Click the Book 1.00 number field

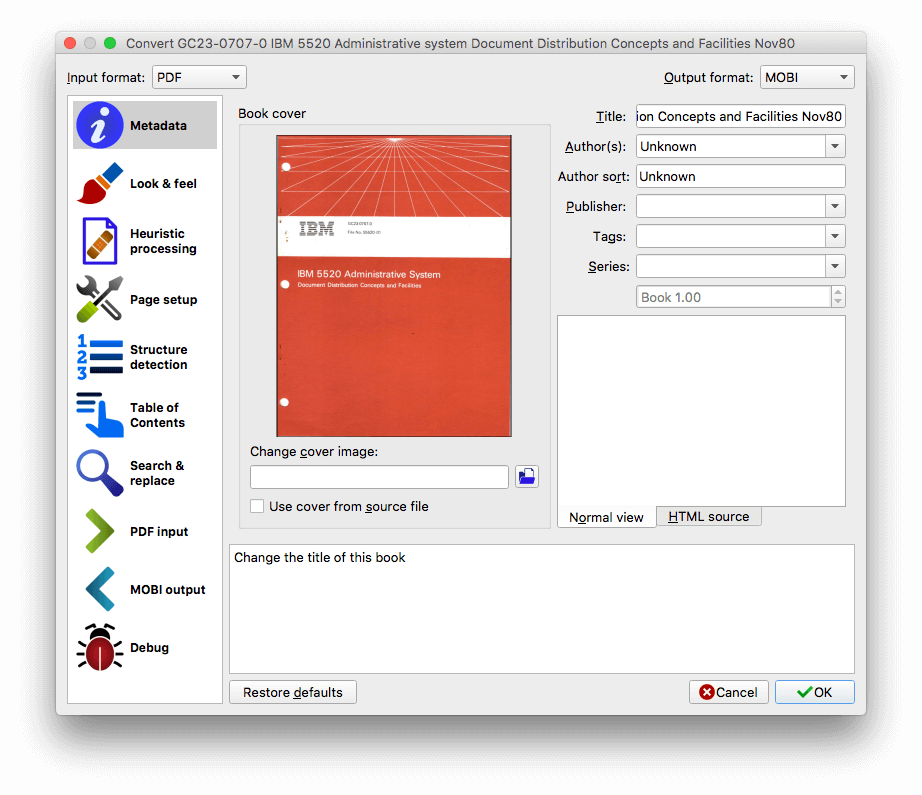(x=734, y=297)
